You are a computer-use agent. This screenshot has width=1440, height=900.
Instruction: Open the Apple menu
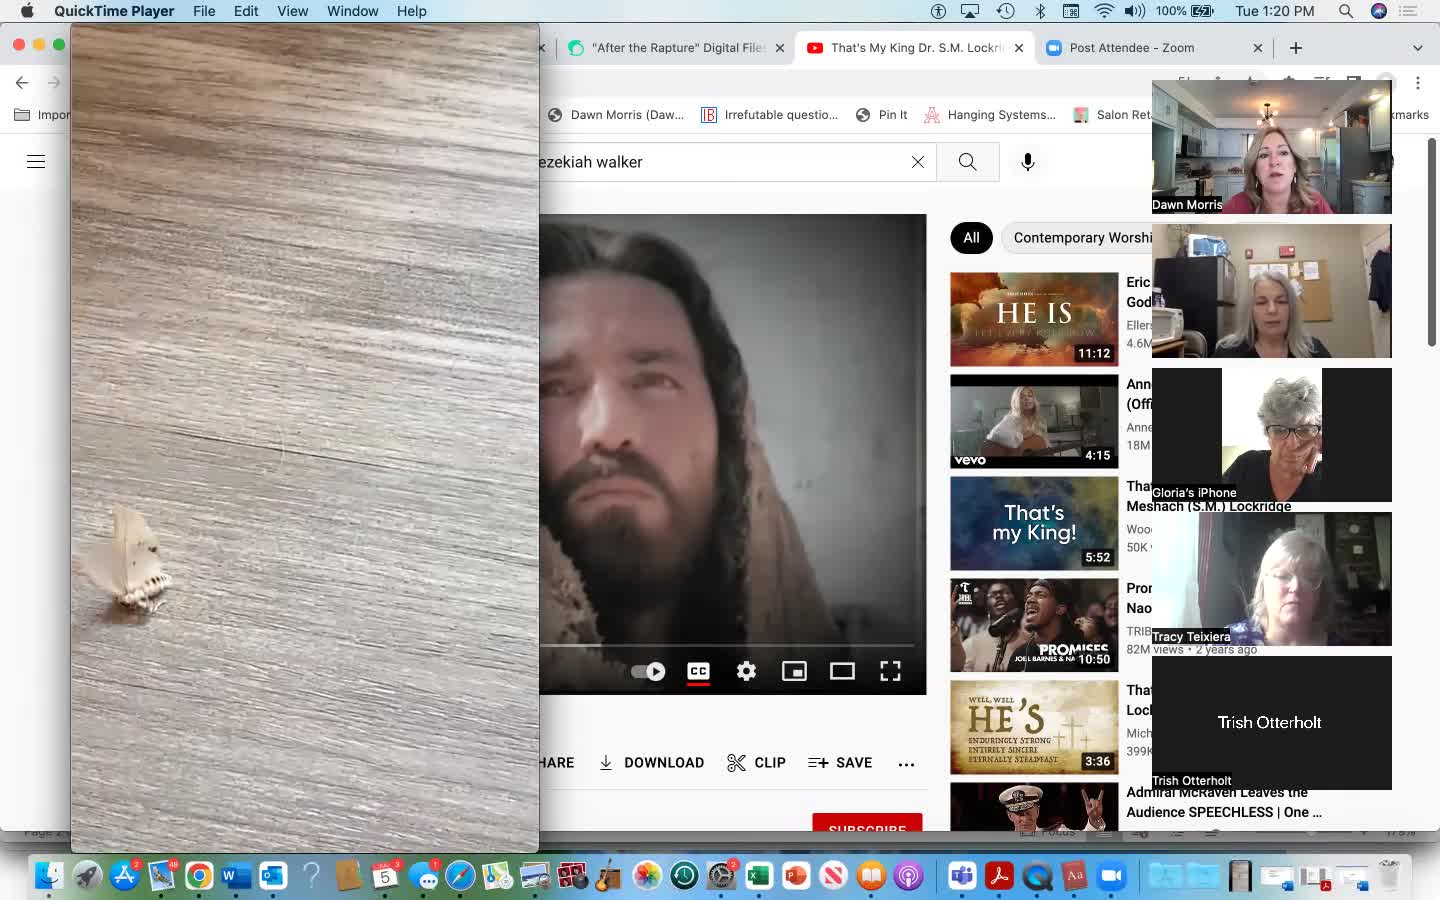click(27, 11)
